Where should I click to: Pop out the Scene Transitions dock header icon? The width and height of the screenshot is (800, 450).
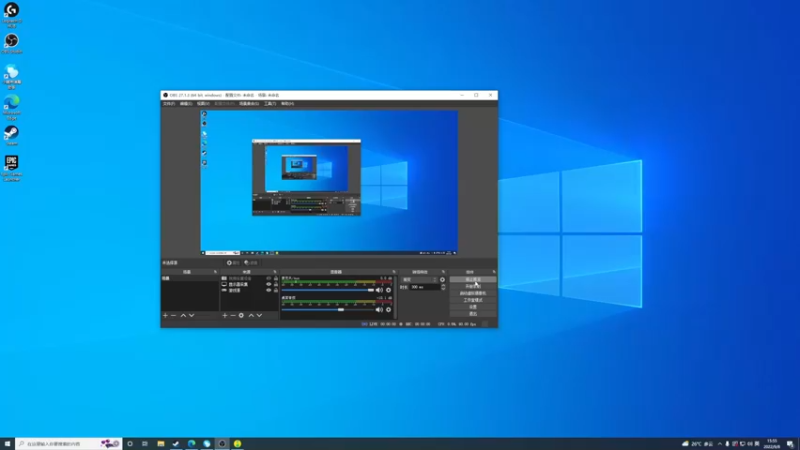coord(443,272)
